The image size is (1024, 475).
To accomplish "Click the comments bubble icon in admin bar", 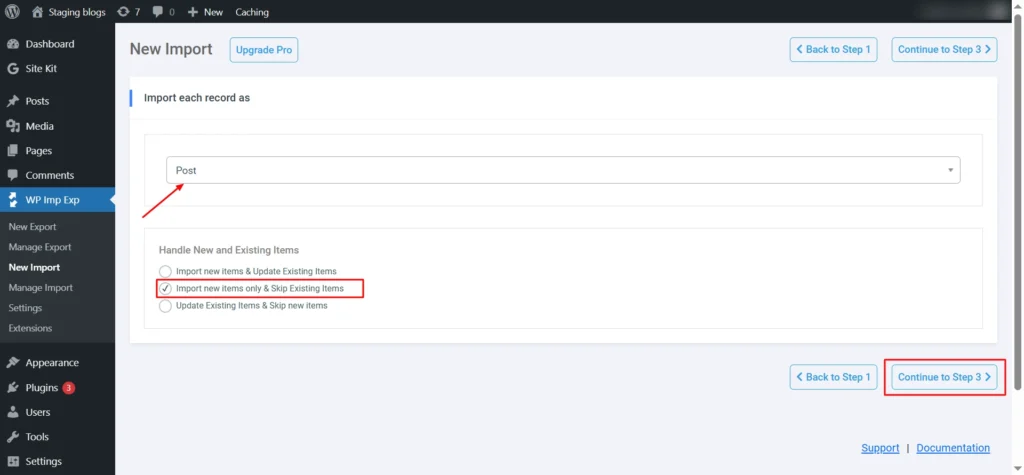I will point(158,12).
